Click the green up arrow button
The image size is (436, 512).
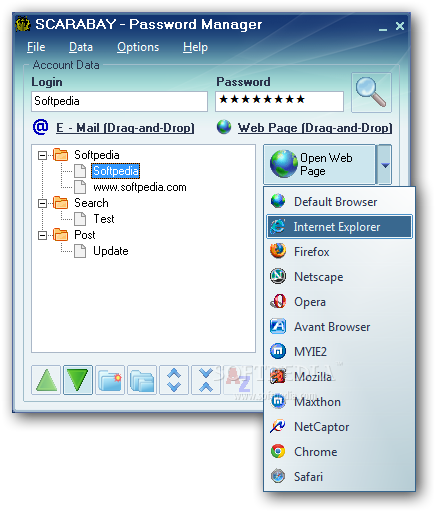46,380
